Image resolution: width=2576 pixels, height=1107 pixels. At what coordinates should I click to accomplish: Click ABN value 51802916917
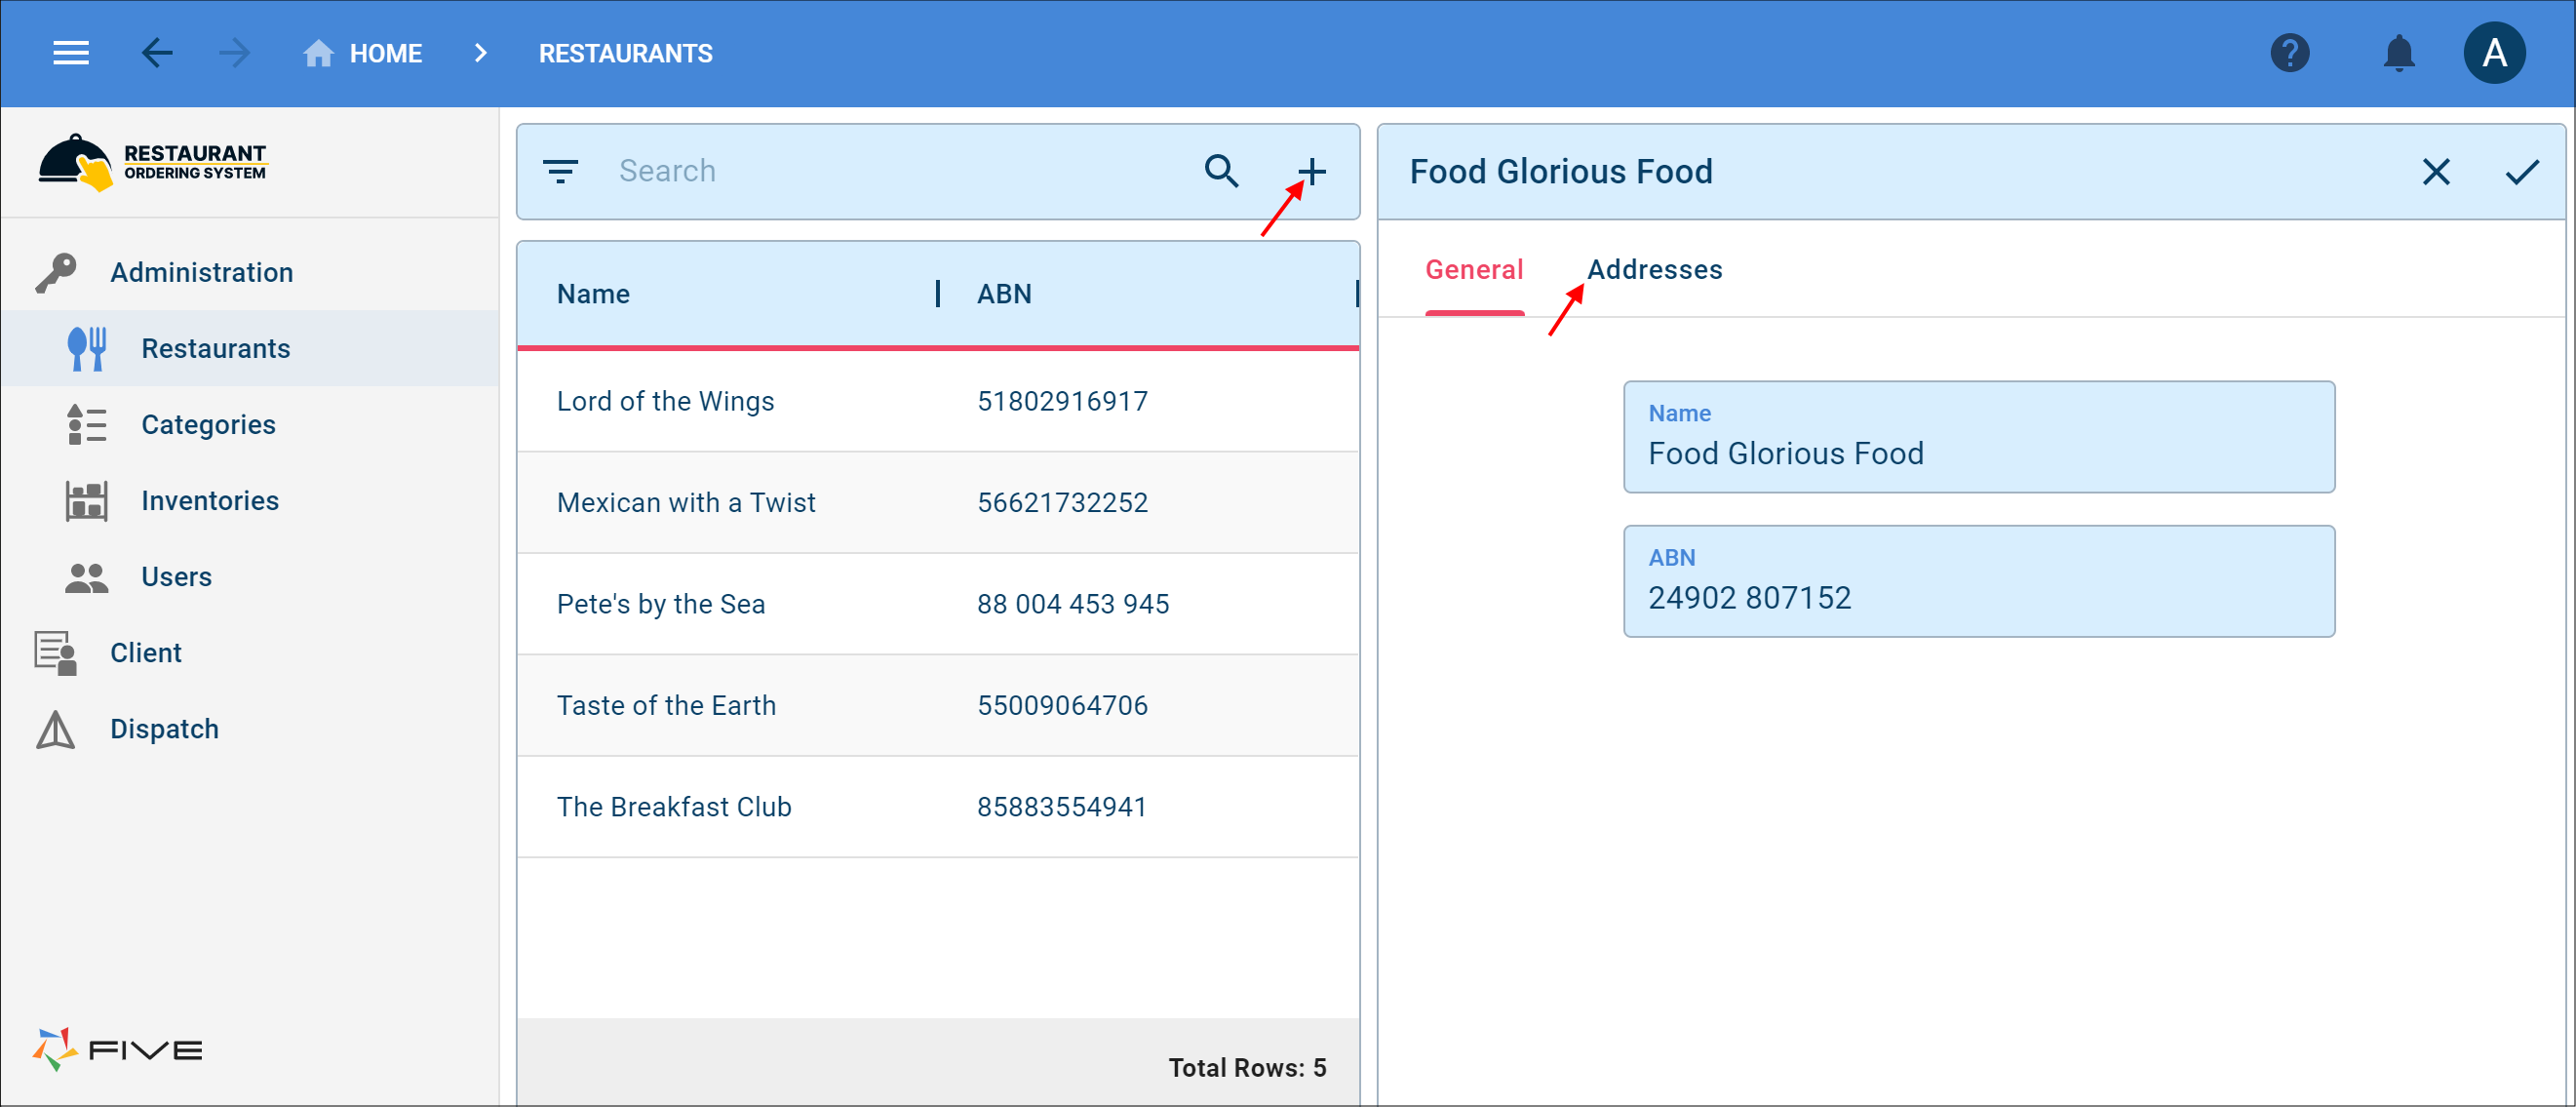pos(1062,401)
